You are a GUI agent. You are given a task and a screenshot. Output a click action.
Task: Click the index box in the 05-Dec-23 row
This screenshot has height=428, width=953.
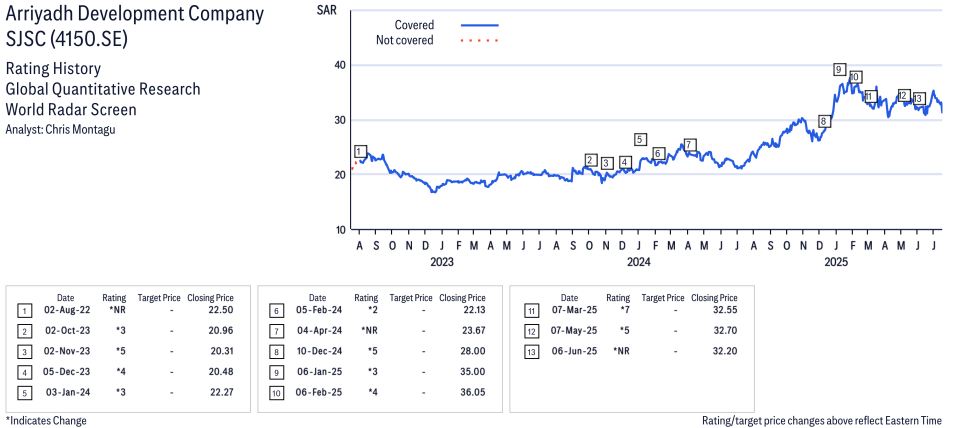tap(24, 373)
